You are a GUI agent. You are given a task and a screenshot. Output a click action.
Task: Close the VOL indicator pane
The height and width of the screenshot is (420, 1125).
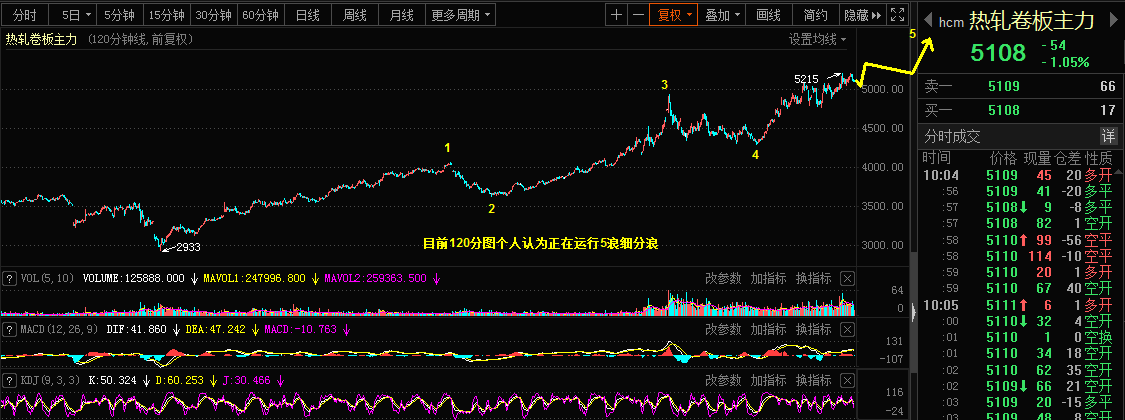pyautogui.click(x=847, y=279)
